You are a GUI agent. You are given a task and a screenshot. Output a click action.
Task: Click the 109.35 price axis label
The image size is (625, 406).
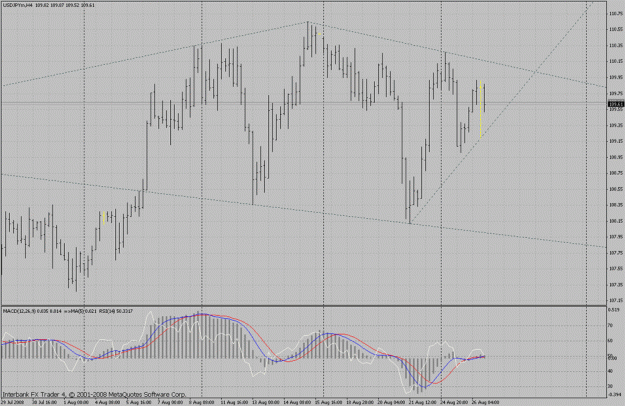click(x=616, y=125)
